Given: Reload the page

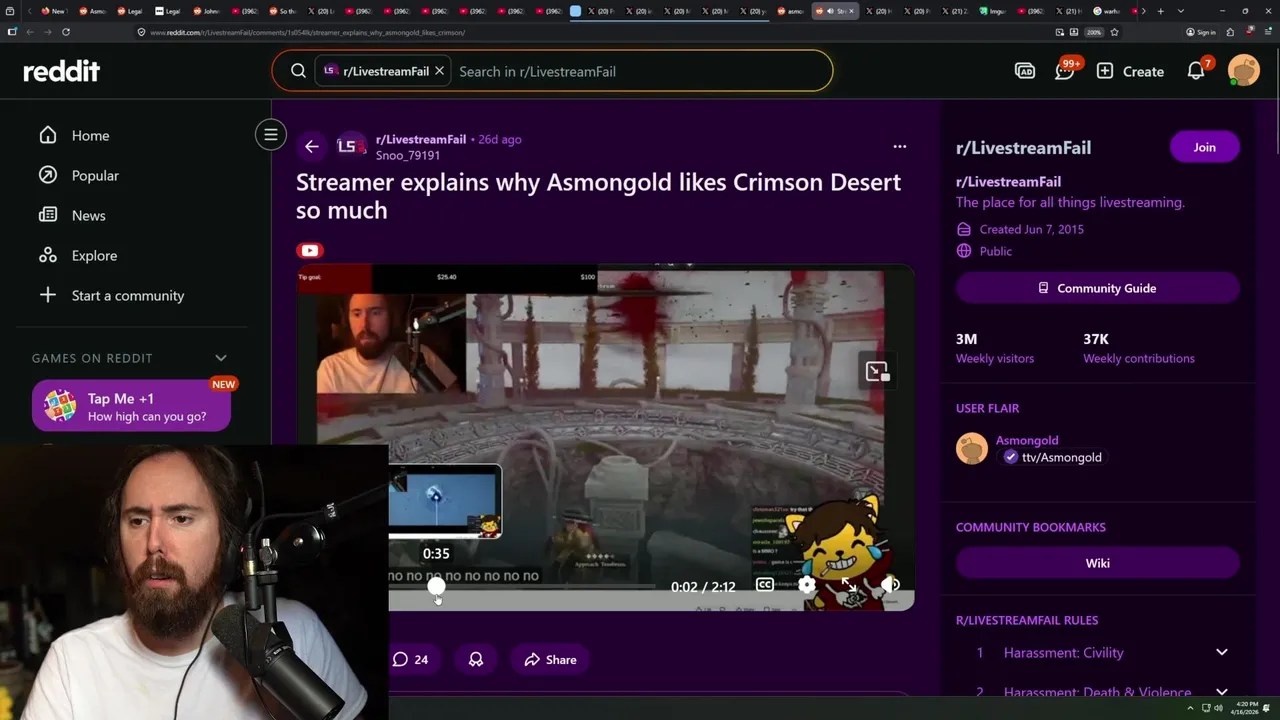Looking at the screenshot, I should click(x=66, y=32).
